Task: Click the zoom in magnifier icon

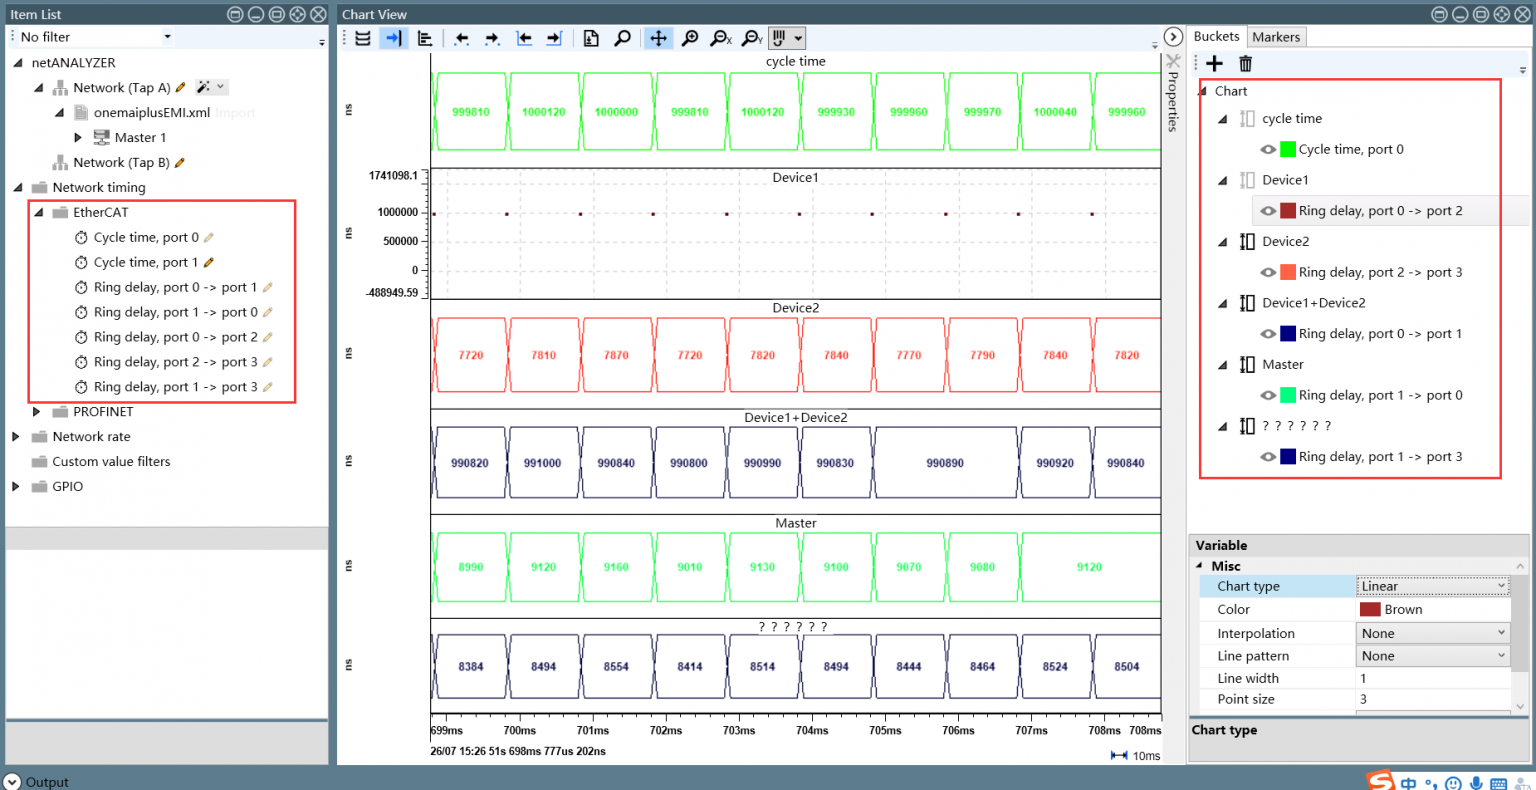Action: click(x=689, y=38)
